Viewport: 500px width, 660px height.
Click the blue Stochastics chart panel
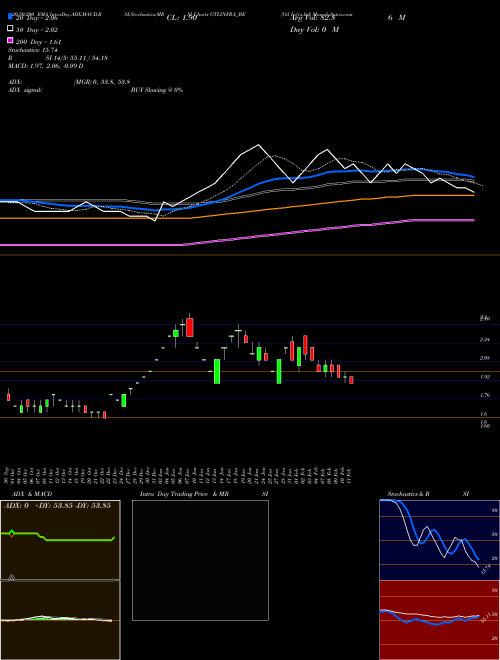(x=439, y=540)
